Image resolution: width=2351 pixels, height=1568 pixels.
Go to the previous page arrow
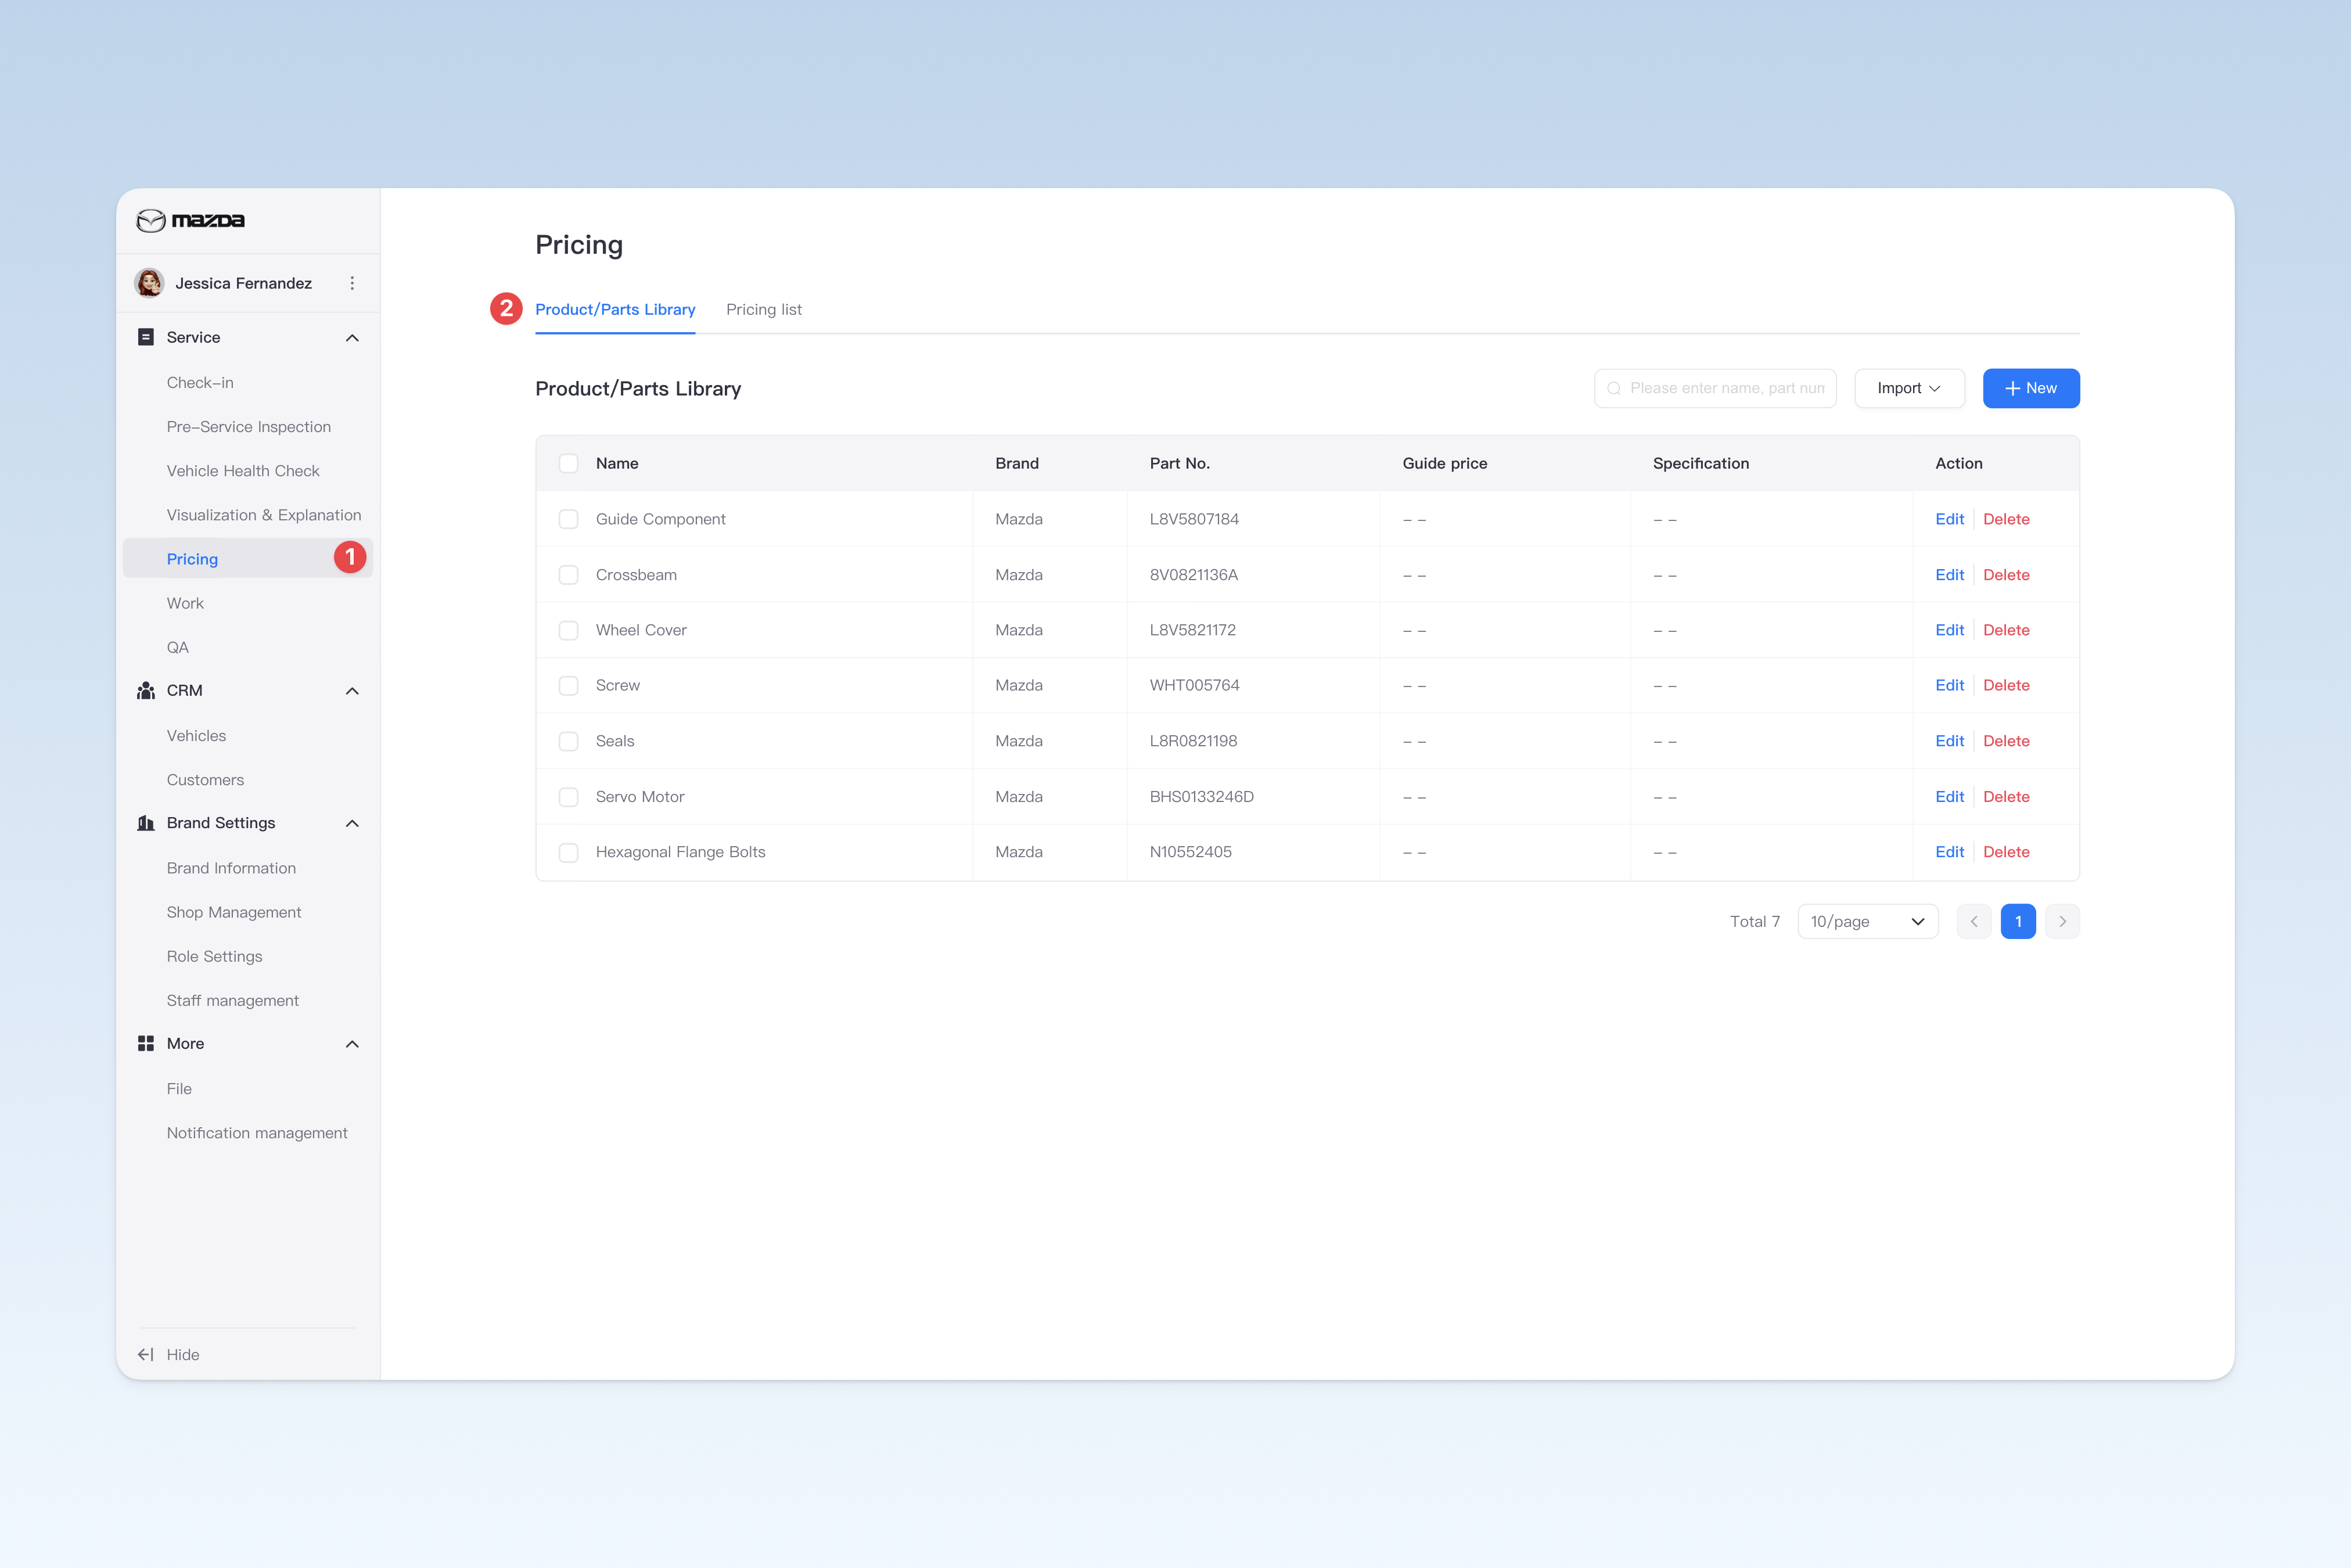click(x=1974, y=921)
